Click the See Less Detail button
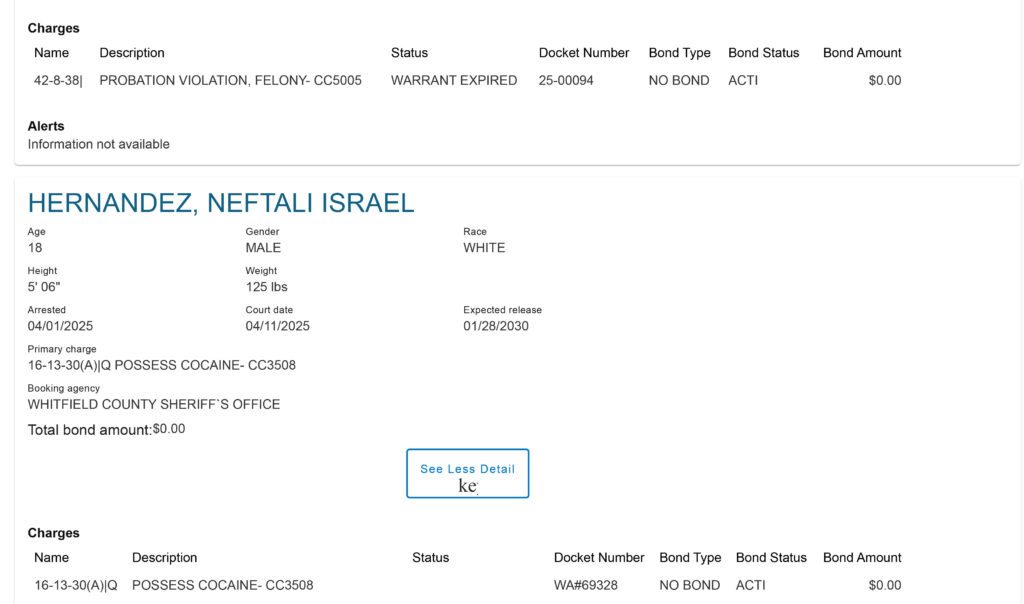 click(468, 473)
